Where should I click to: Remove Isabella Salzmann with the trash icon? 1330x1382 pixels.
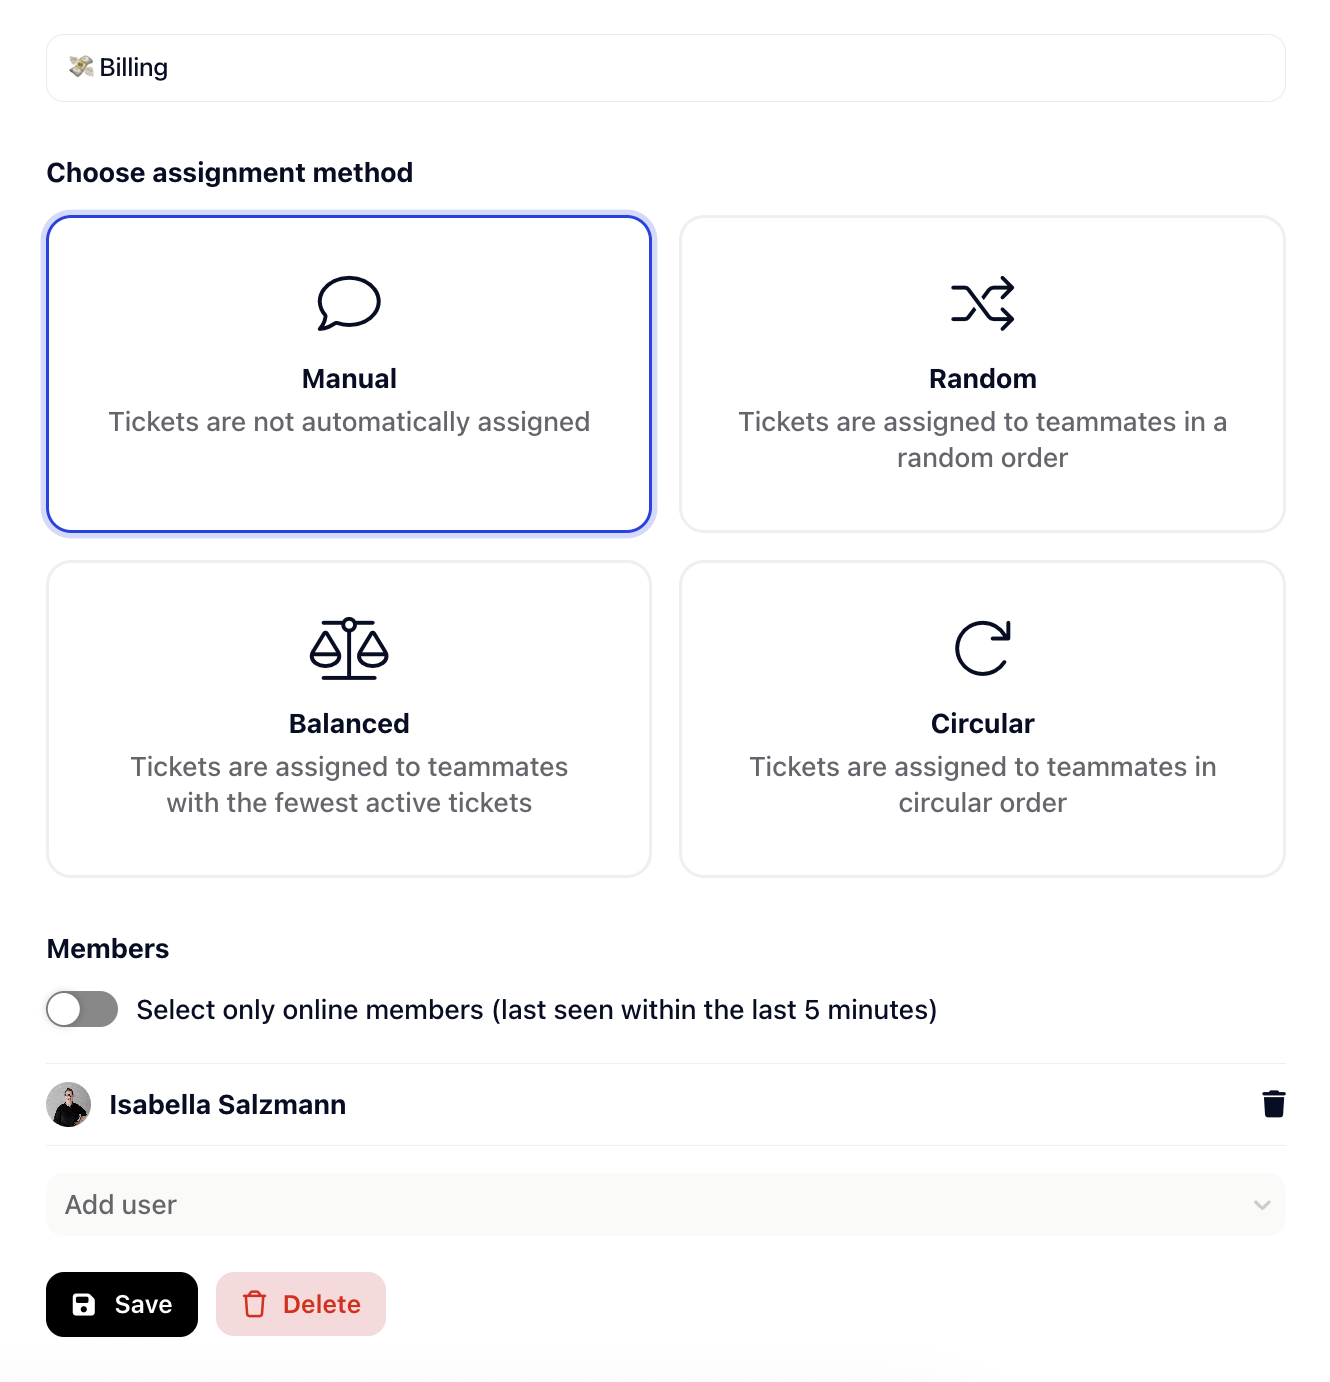[x=1273, y=1104]
